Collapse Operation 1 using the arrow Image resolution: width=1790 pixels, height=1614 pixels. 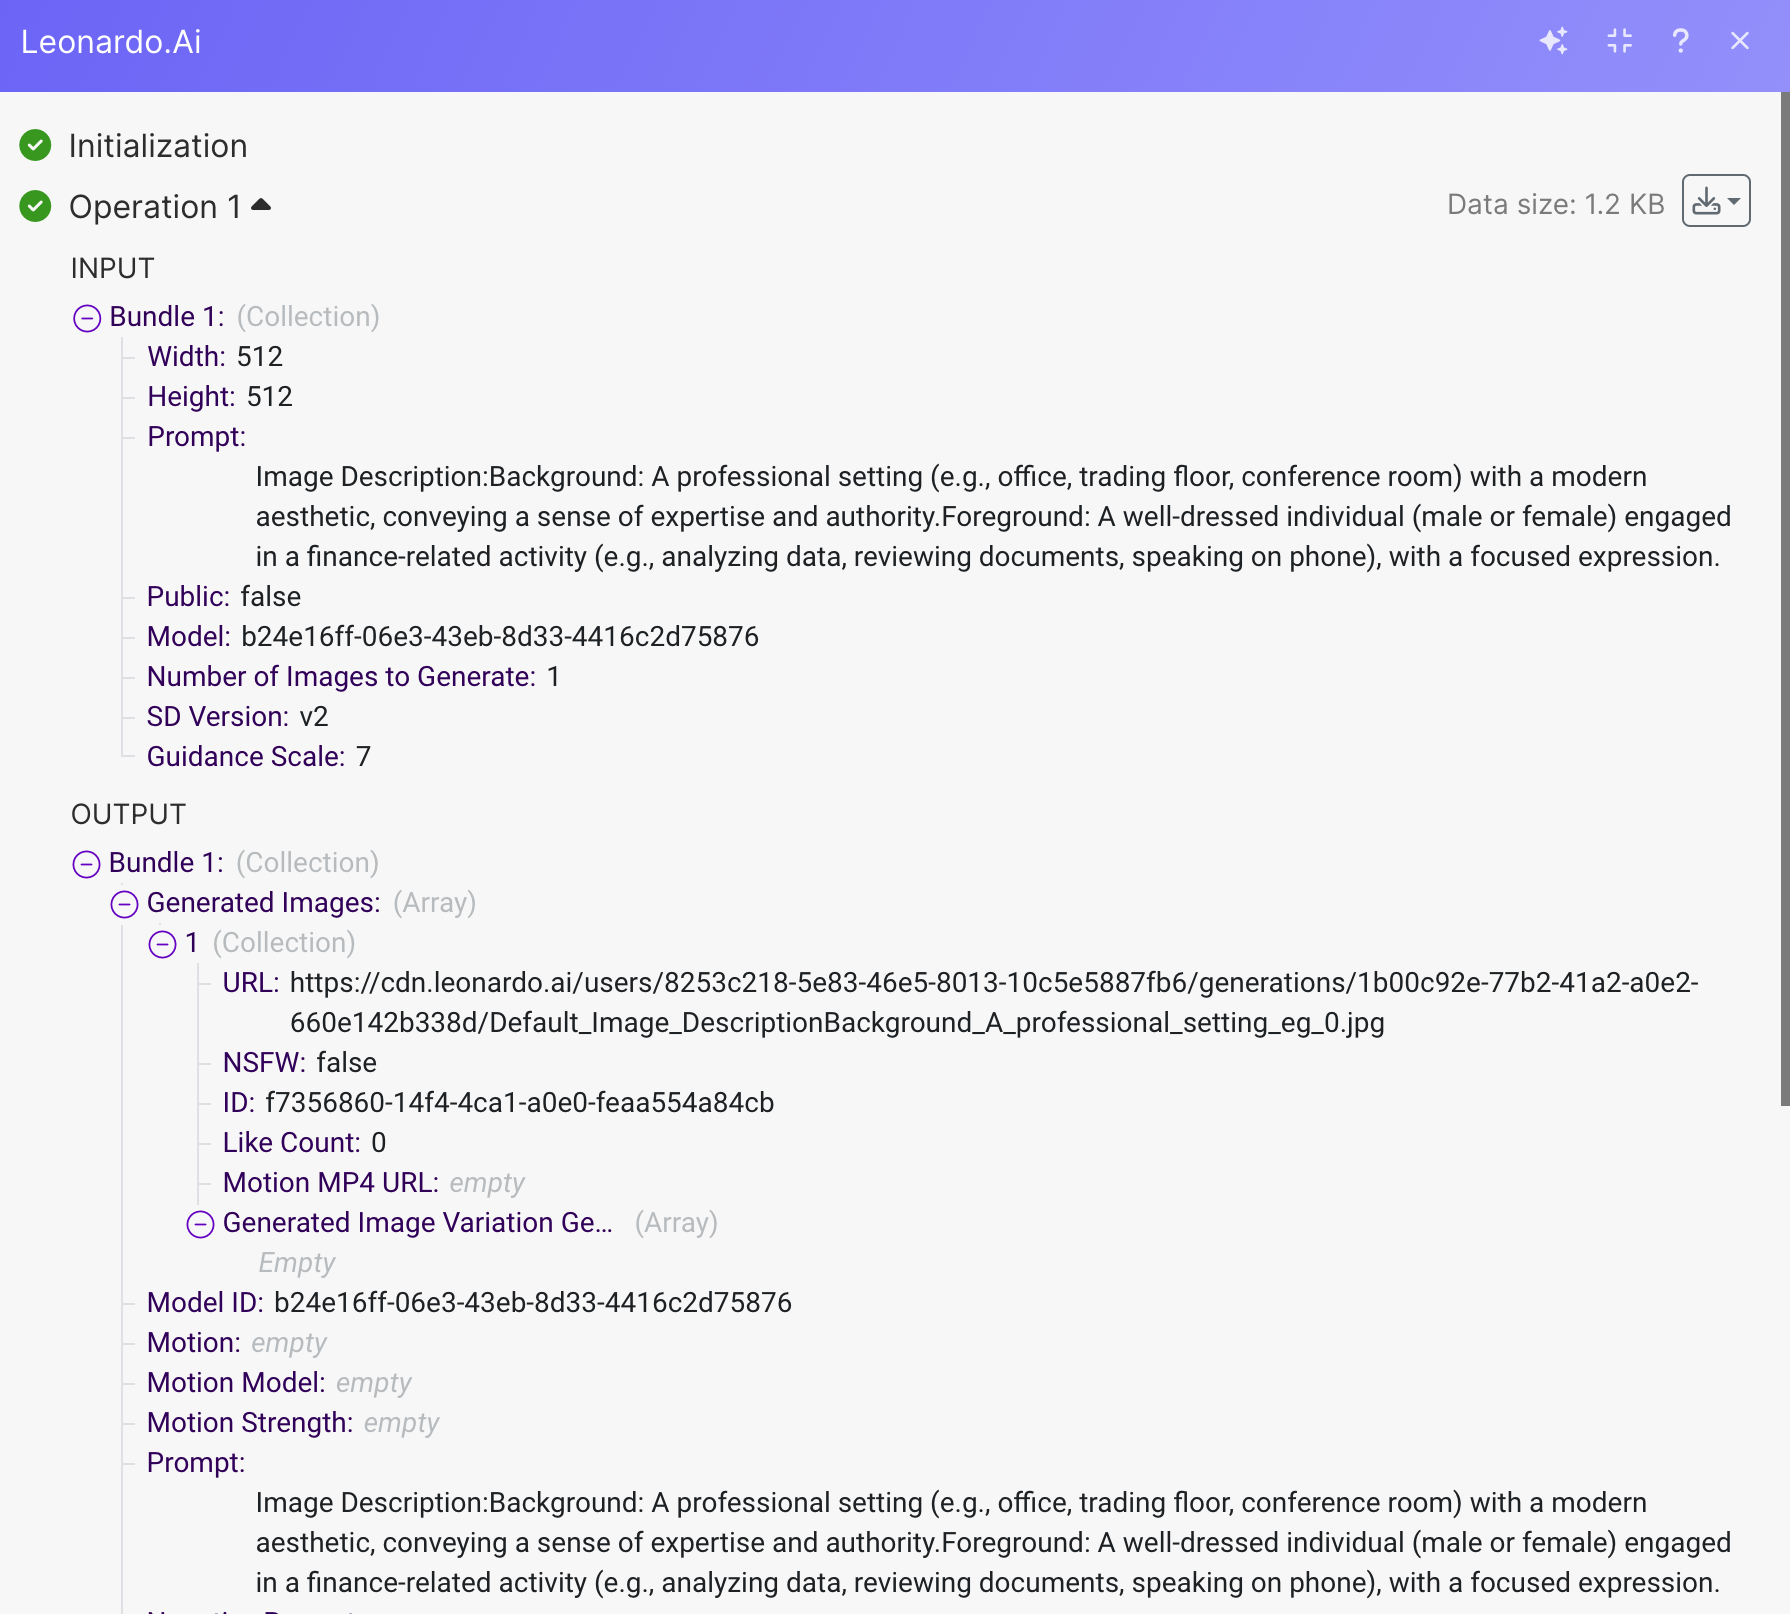pyautogui.click(x=261, y=205)
